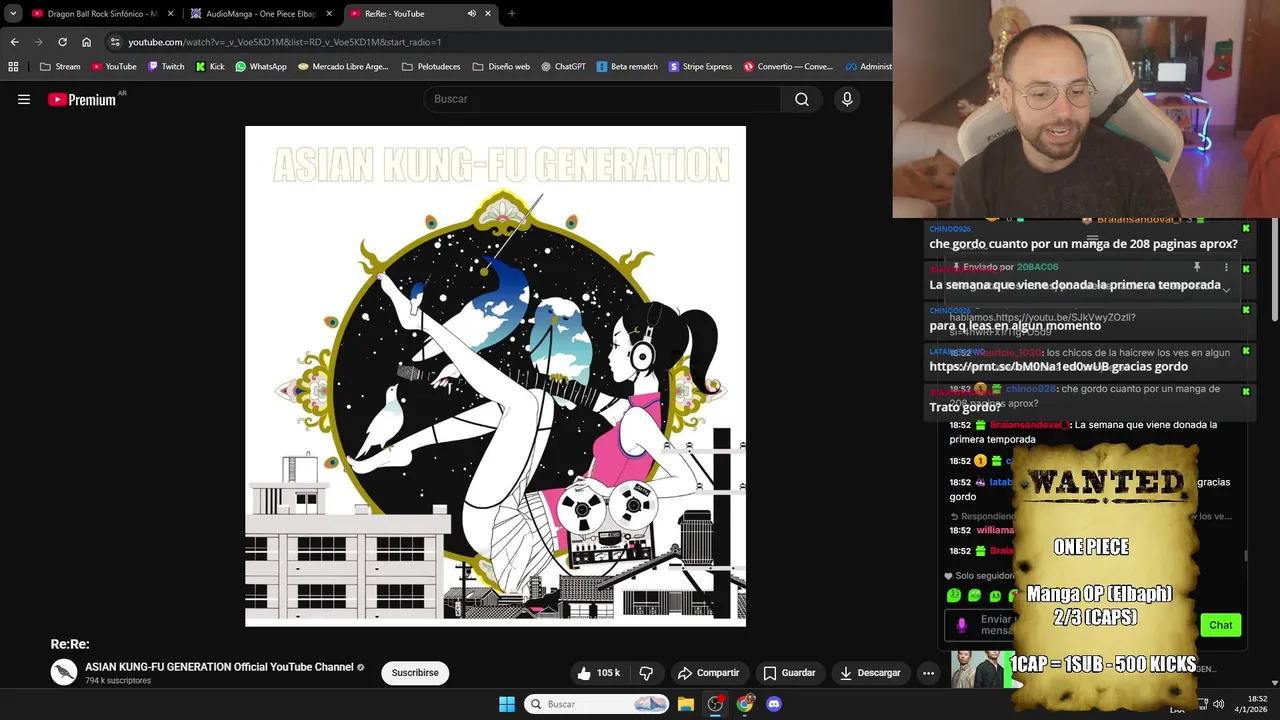
Task: Open the YouTube guide hamburger menu
Action: [x=24, y=99]
